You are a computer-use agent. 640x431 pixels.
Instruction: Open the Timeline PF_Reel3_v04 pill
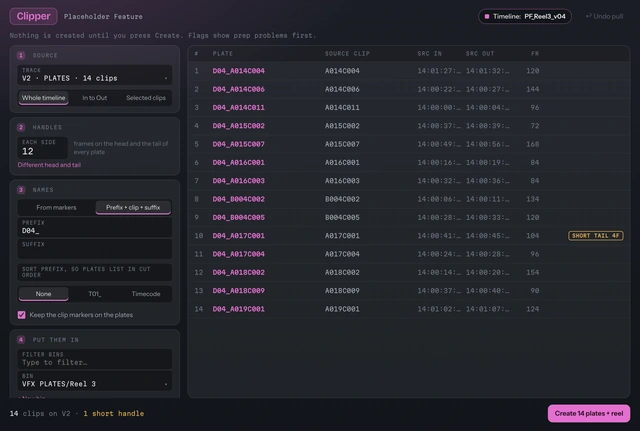[524, 16]
